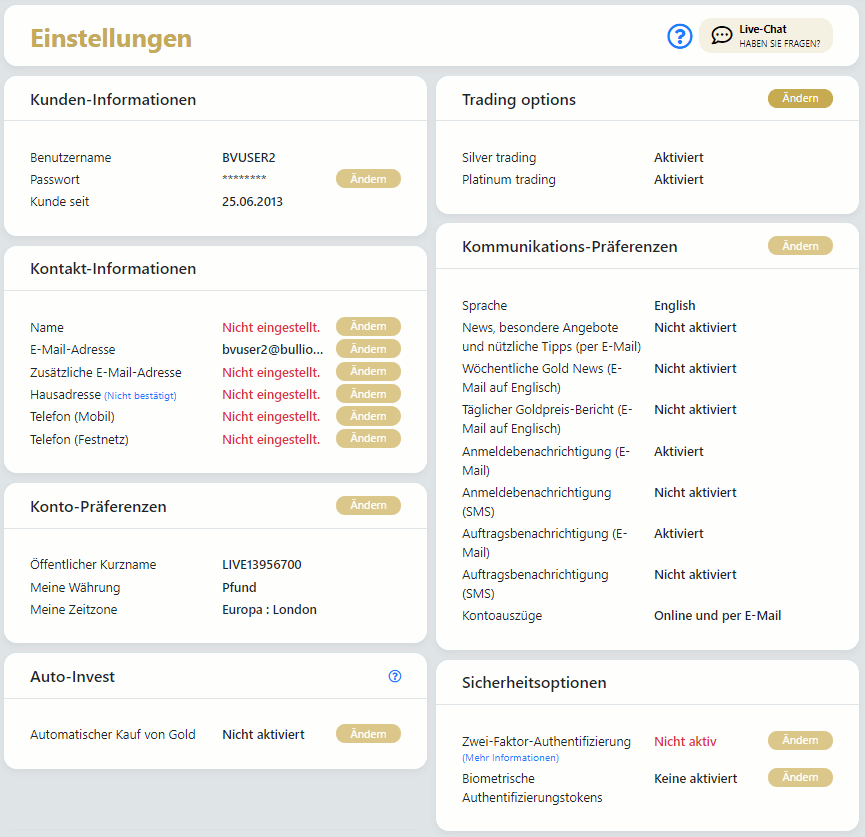The image size is (865, 837).
Task: Open the Live-Chat speech bubble
Action: (x=721, y=36)
